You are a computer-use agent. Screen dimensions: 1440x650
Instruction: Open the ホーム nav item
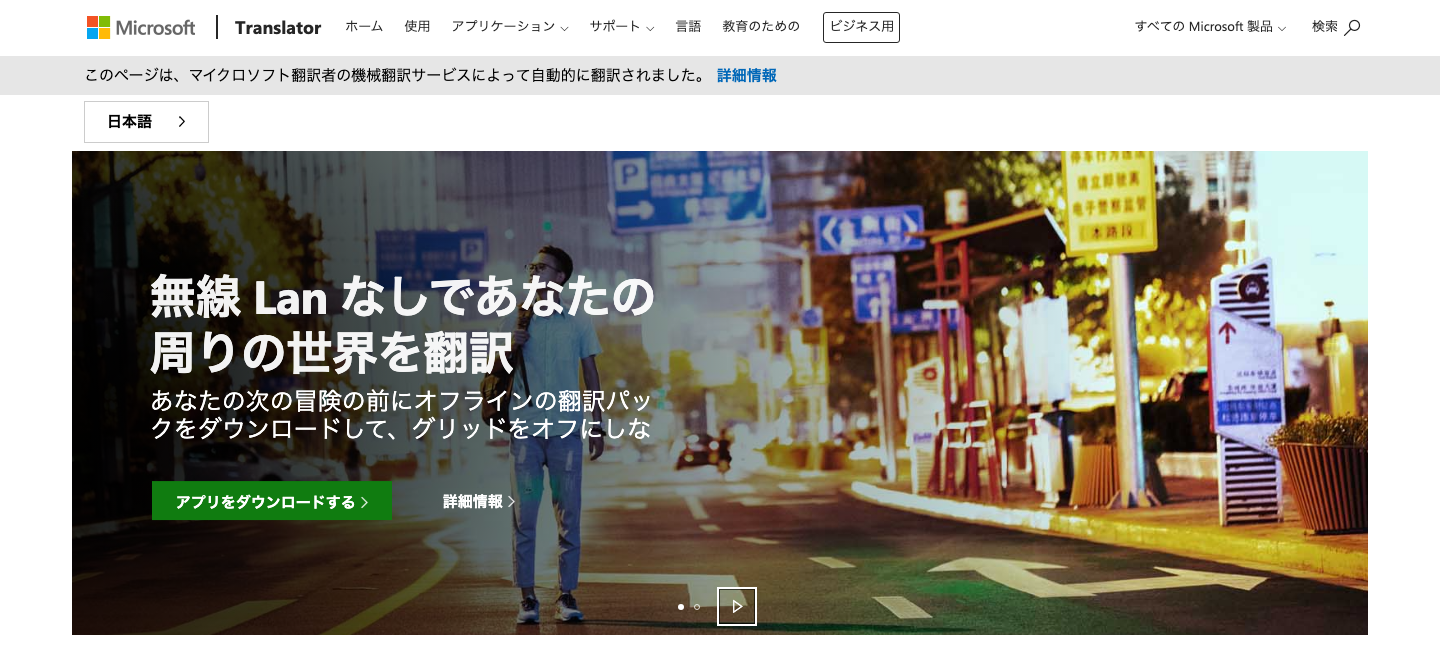pos(364,27)
